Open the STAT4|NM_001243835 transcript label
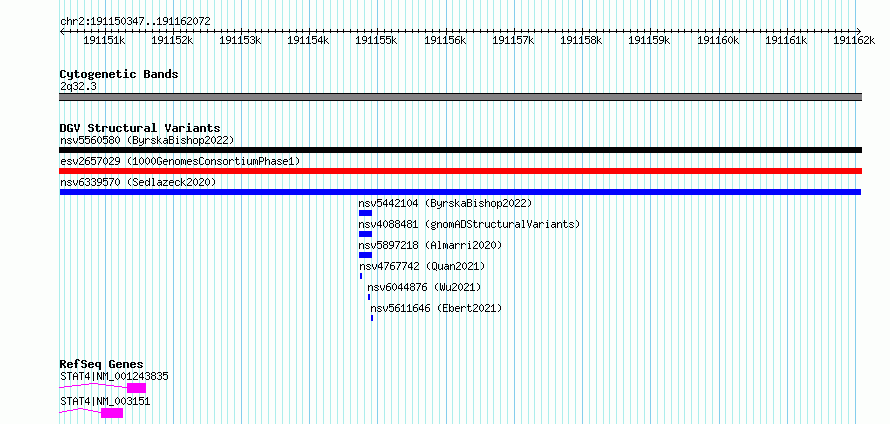The width and height of the screenshot is (890, 424). click(x=114, y=376)
